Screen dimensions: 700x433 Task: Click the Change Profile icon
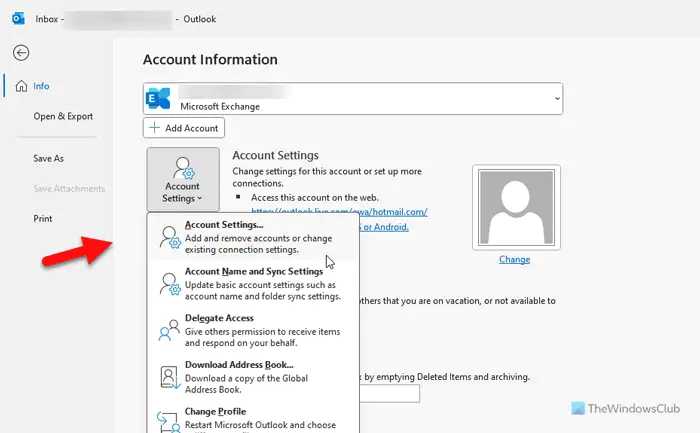click(169, 422)
